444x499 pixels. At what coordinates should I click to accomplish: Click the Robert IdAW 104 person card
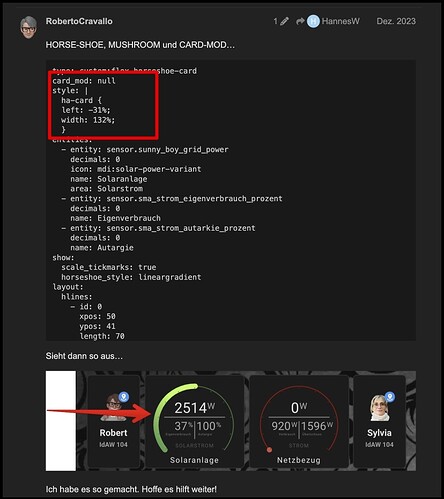[x=113, y=422]
